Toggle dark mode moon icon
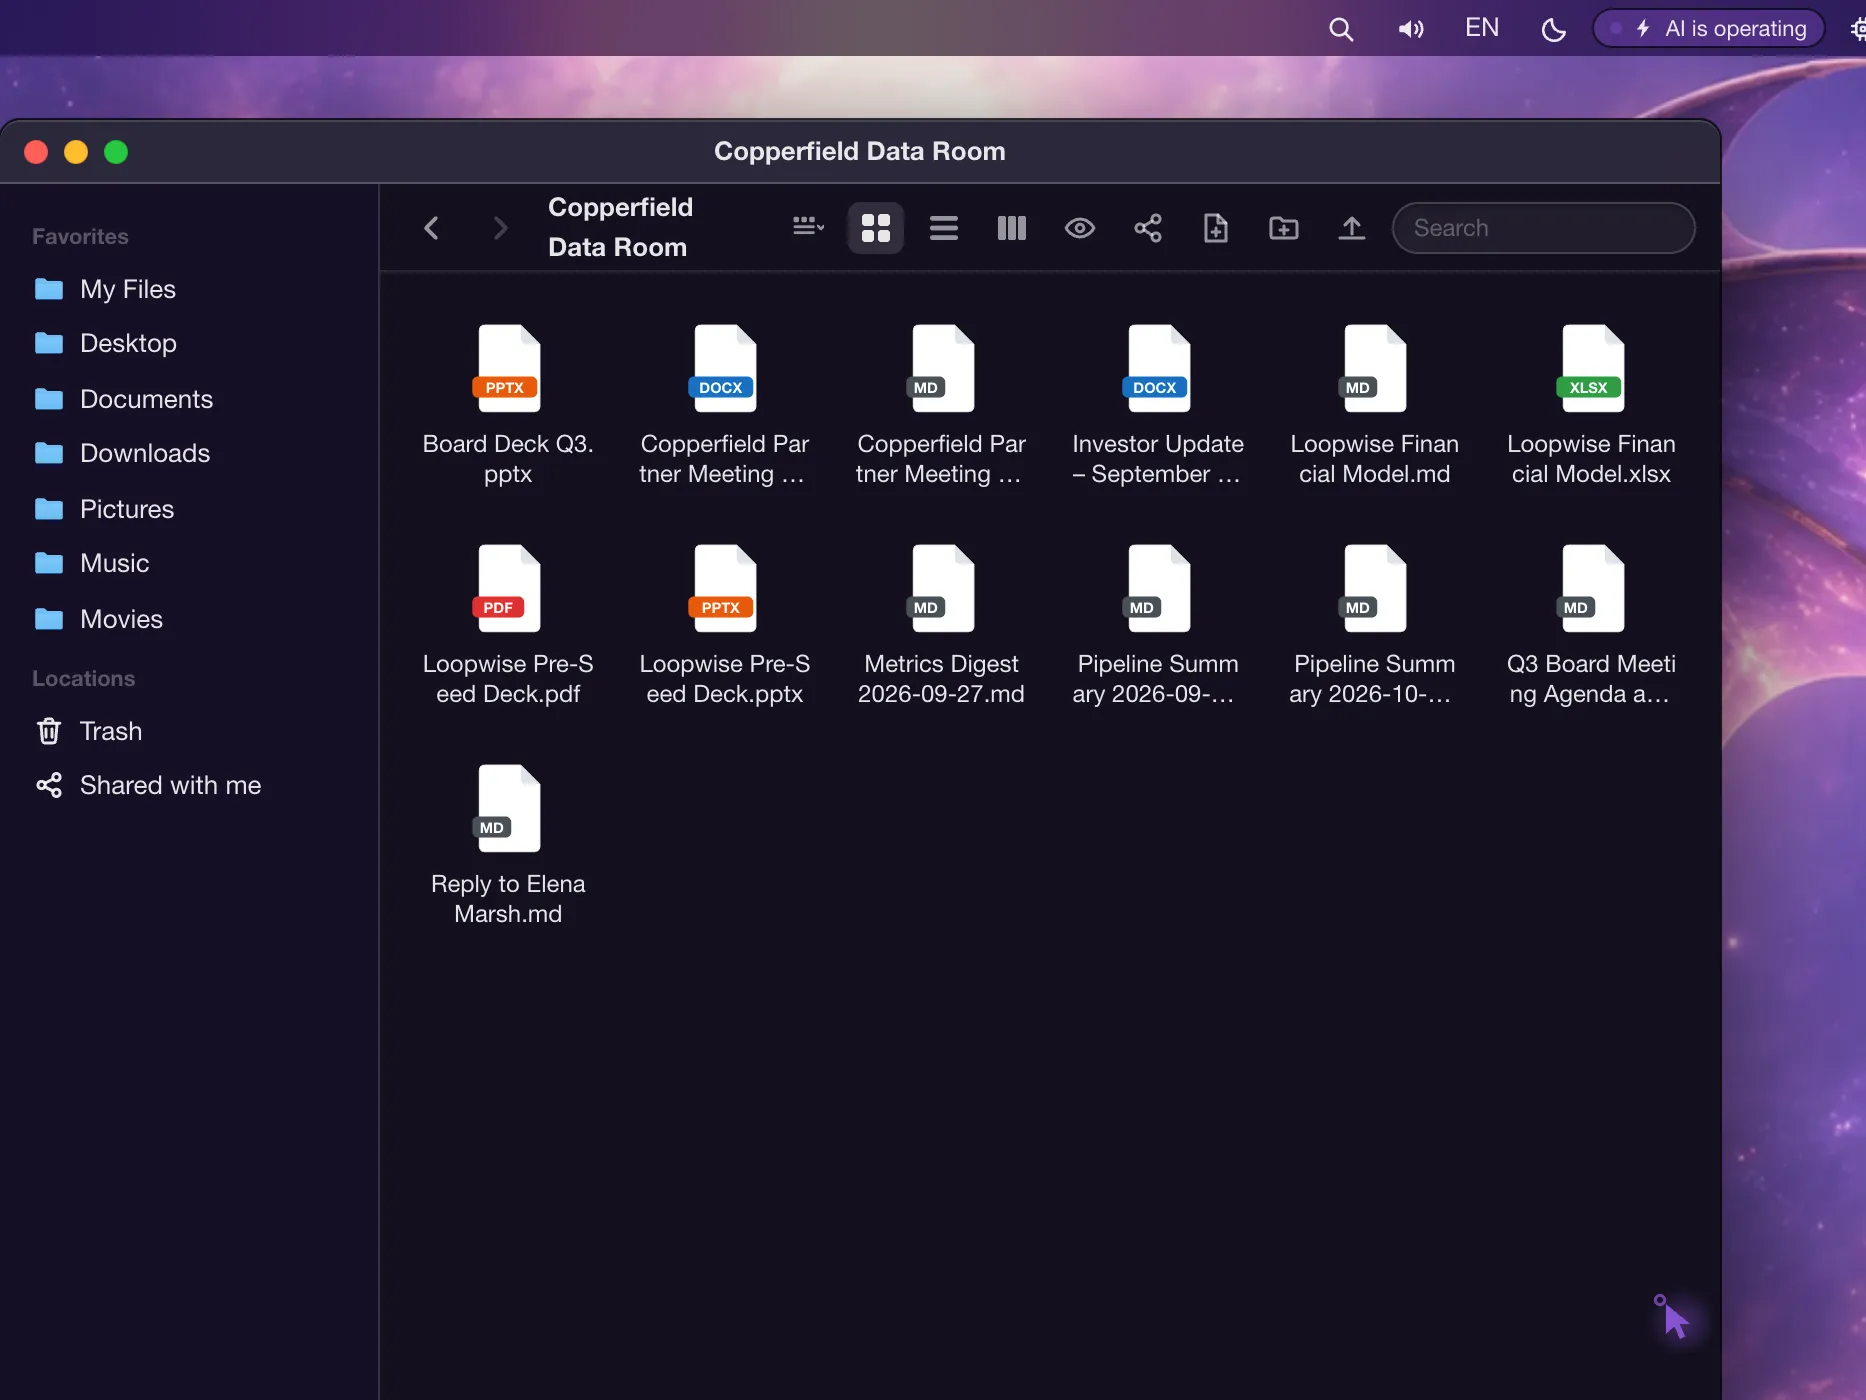 [1553, 29]
